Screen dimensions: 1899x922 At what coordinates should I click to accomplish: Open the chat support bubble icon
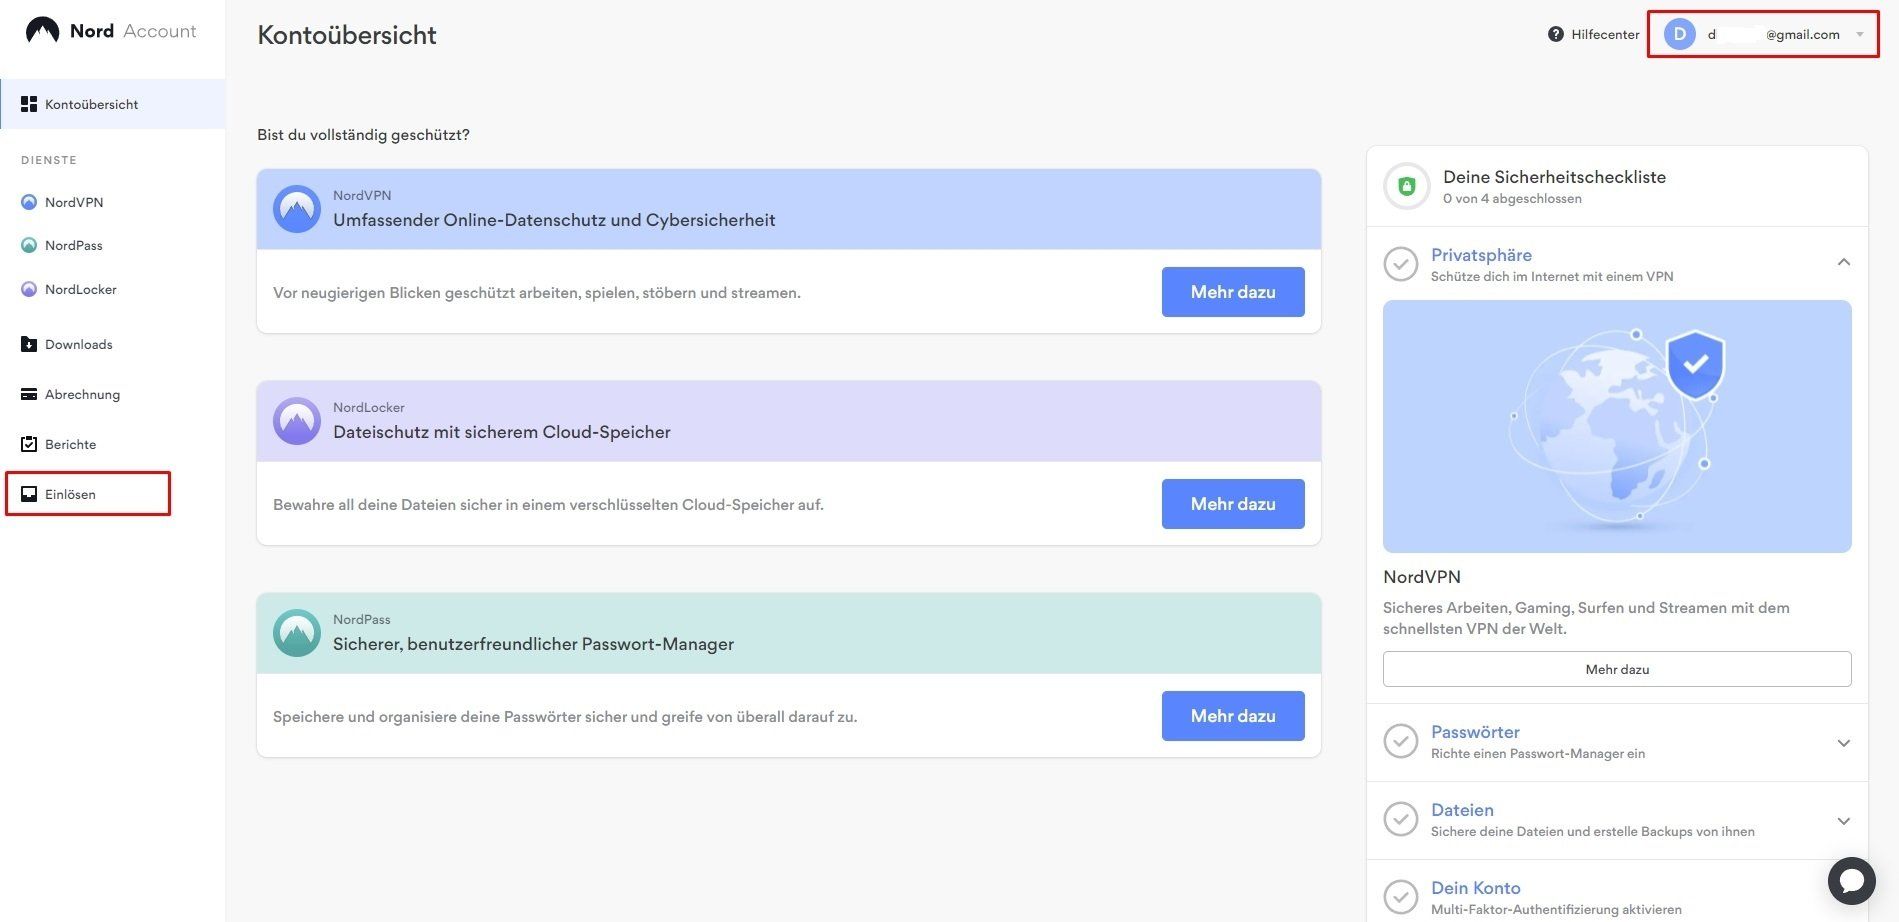1851,881
